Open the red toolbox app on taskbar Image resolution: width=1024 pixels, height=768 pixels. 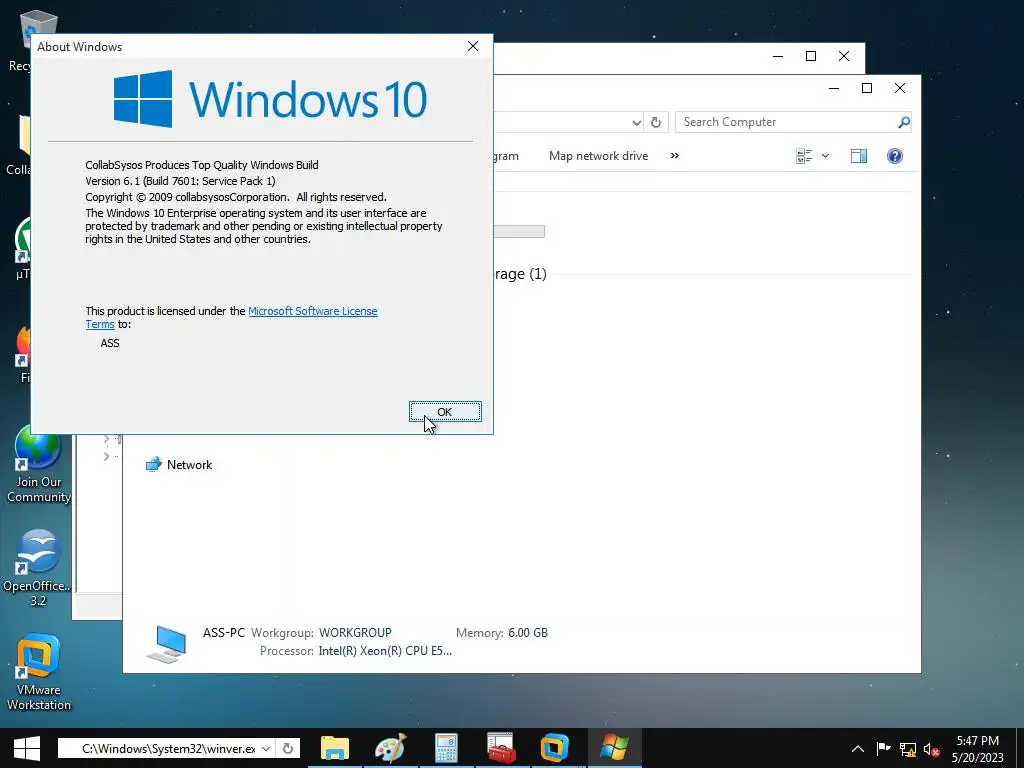(502, 748)
